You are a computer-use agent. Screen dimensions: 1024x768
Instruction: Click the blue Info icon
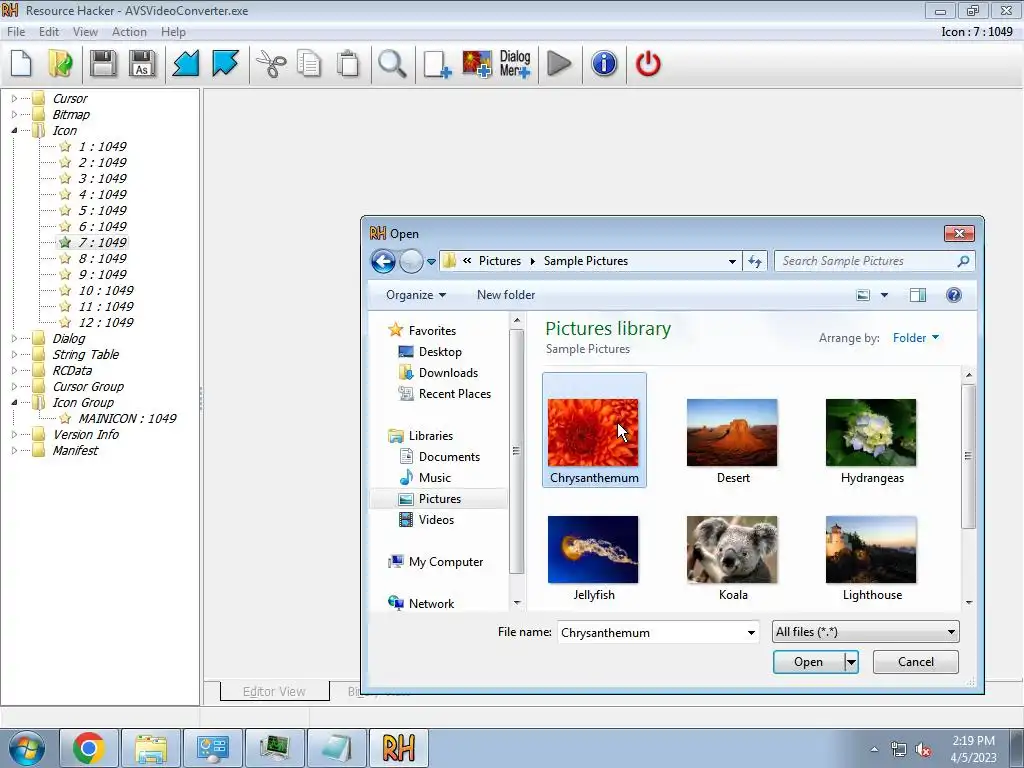604,64
